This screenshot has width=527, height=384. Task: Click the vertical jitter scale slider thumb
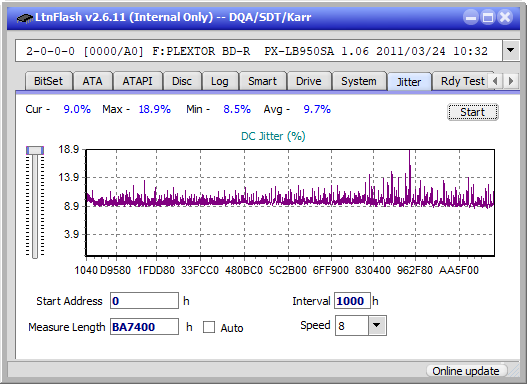pos(35,150)
